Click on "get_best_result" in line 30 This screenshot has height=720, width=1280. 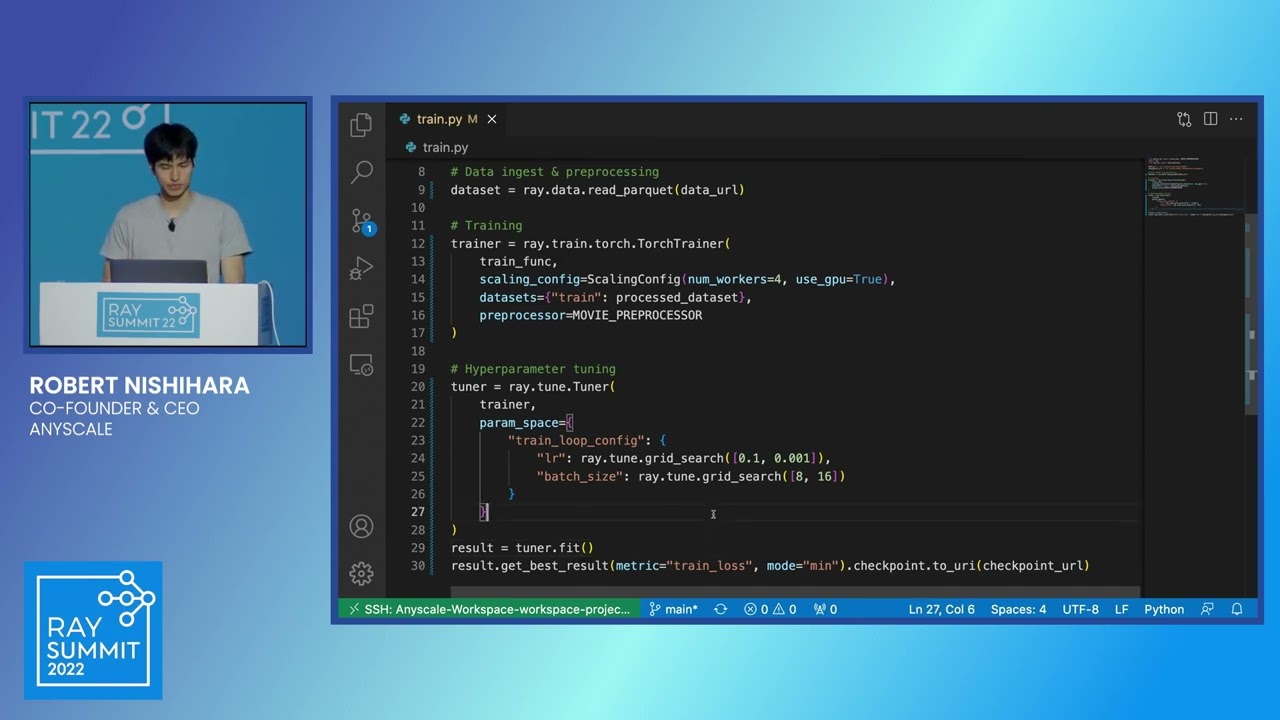click(555, 566)
